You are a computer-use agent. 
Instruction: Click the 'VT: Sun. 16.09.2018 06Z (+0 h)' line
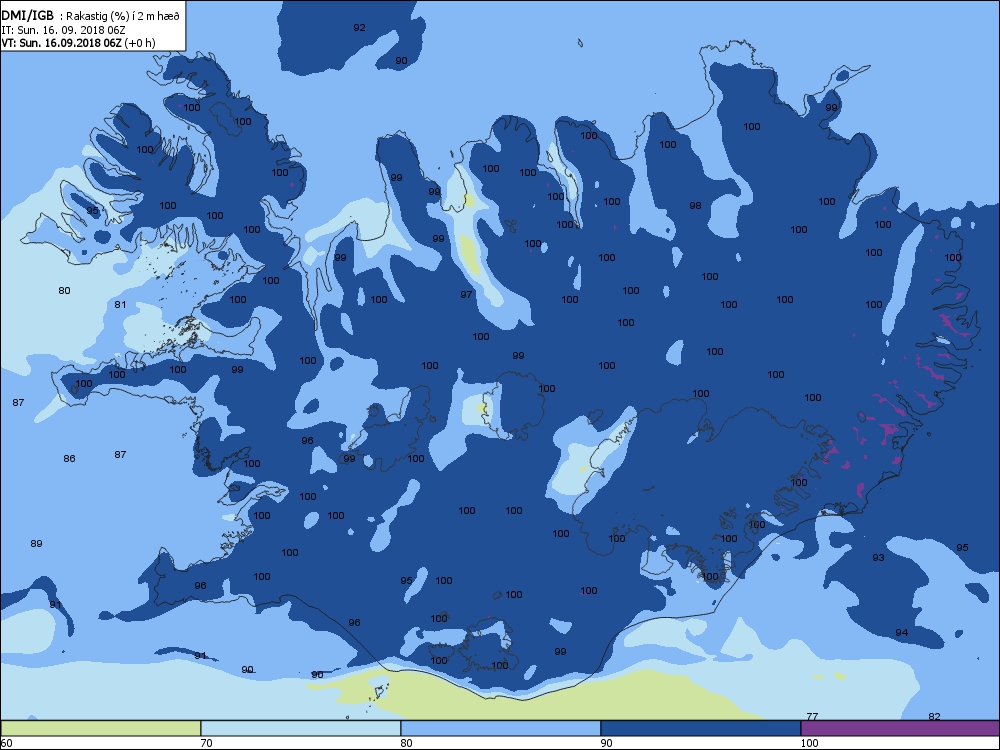coord(78,43)
